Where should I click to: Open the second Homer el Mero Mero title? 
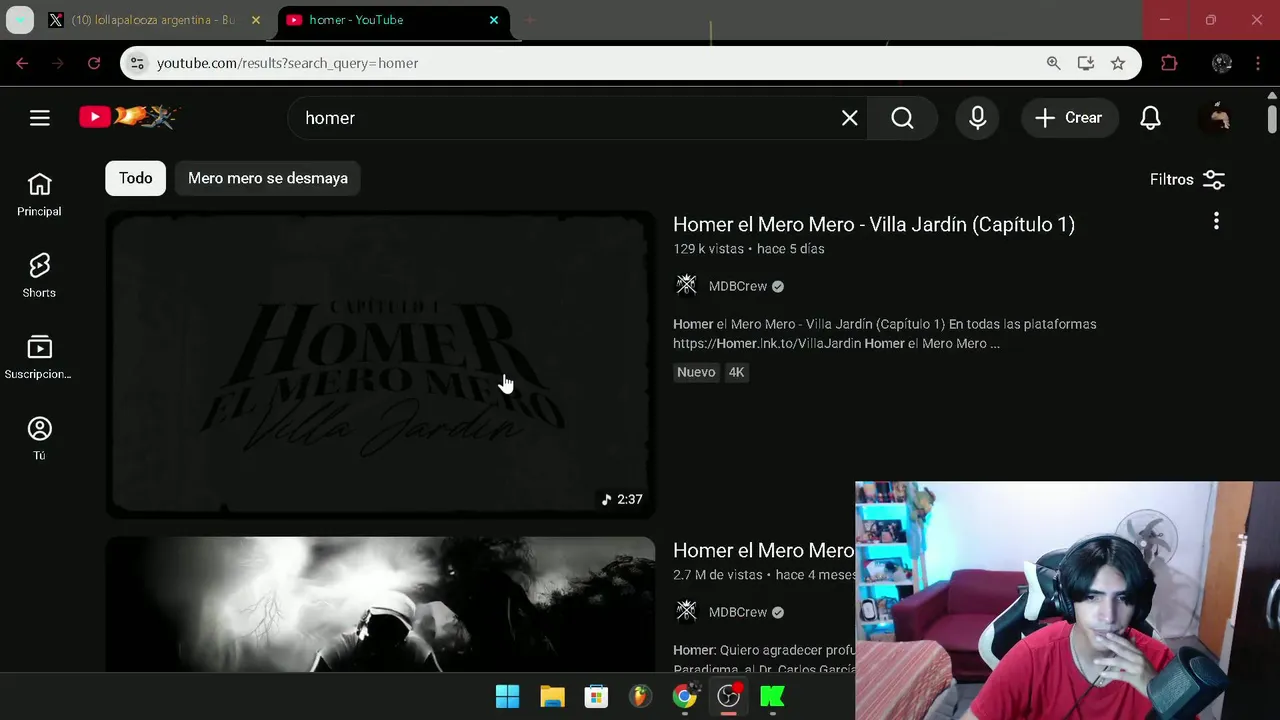click(x=764, y=550)
